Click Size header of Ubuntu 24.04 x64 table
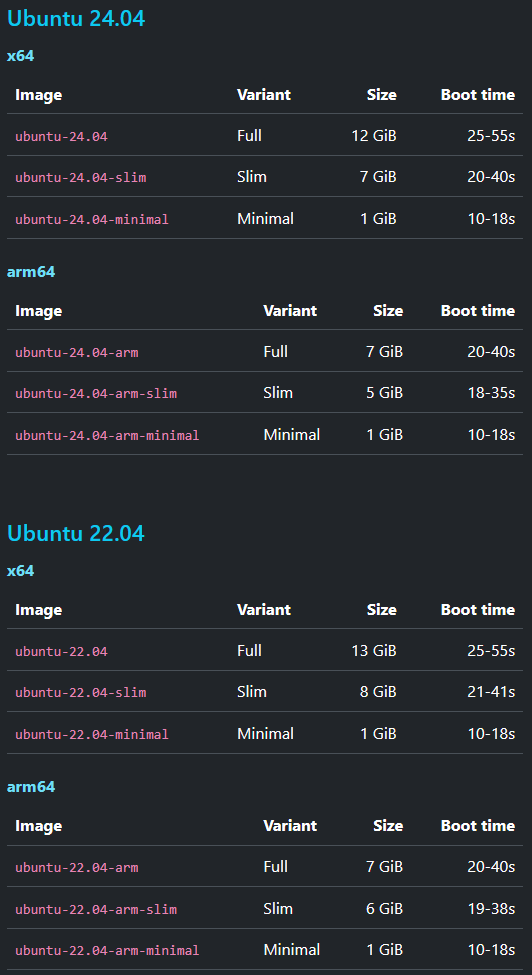The height and width of the screenshot is (975, 532). pos(382,95)
